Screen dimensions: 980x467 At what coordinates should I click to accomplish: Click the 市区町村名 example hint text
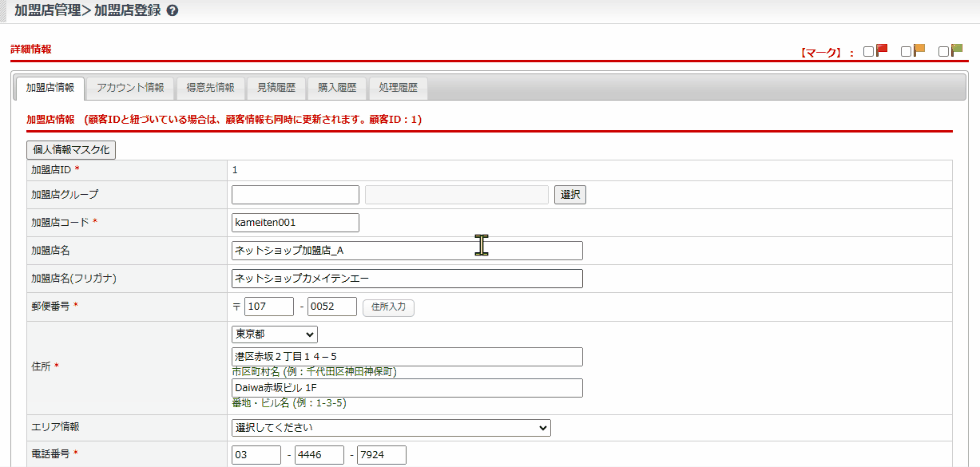click(314, 372)
